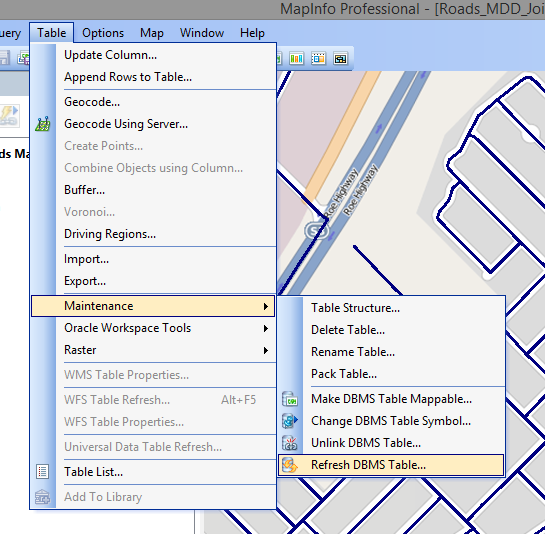Open the Help menu
Viewport: 545px width, 534px height.
252,33
